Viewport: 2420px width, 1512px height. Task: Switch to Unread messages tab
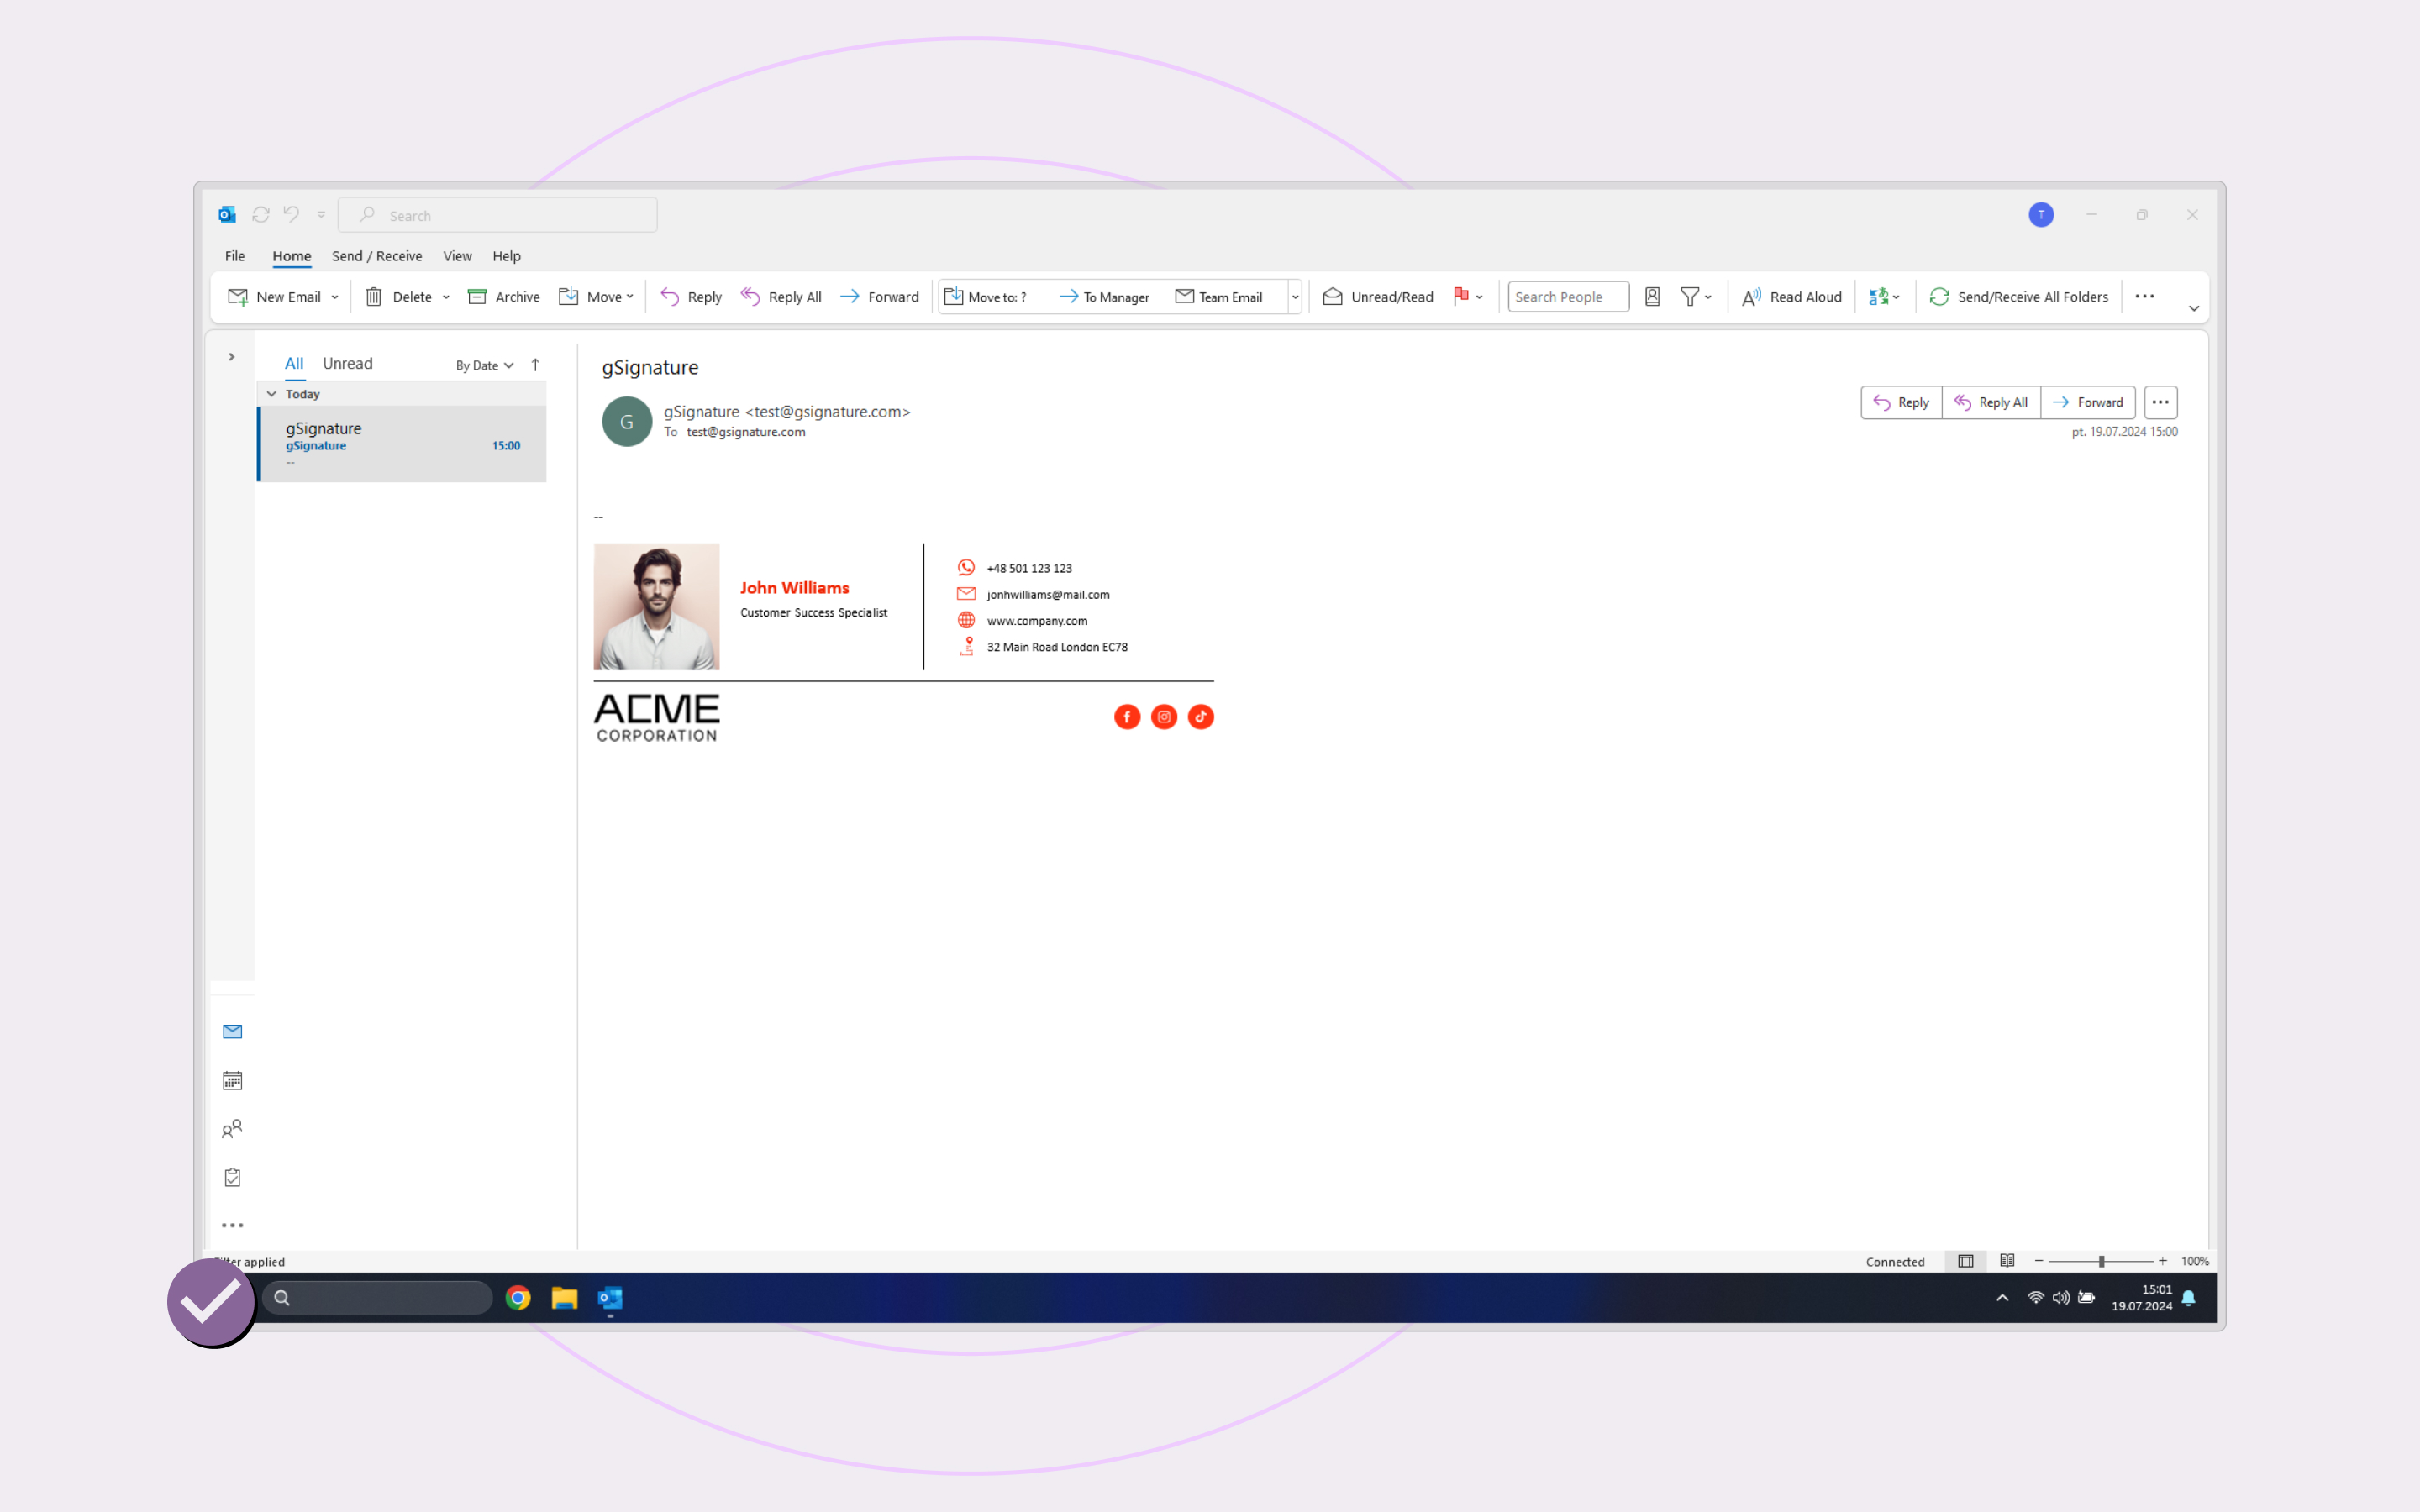[x=347, y=364]
